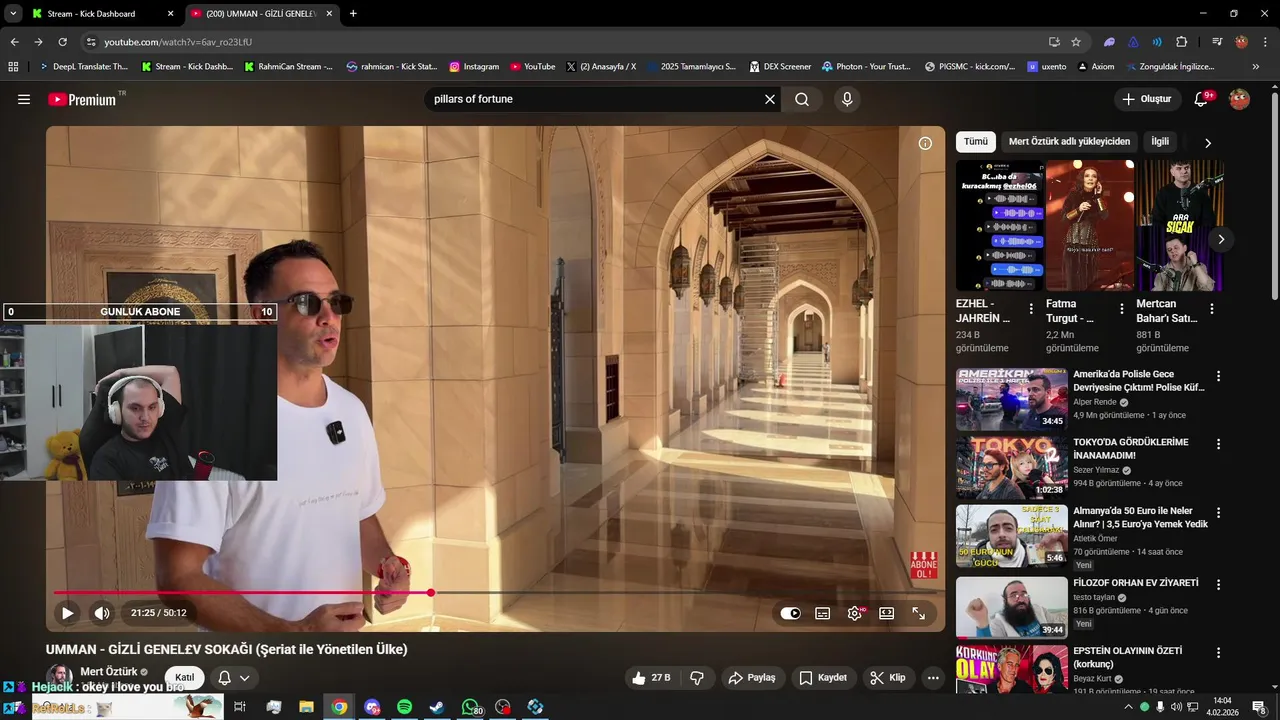Open FİLOZOF ORHAN EV ZİYARETİ video

coord(1135,583)
